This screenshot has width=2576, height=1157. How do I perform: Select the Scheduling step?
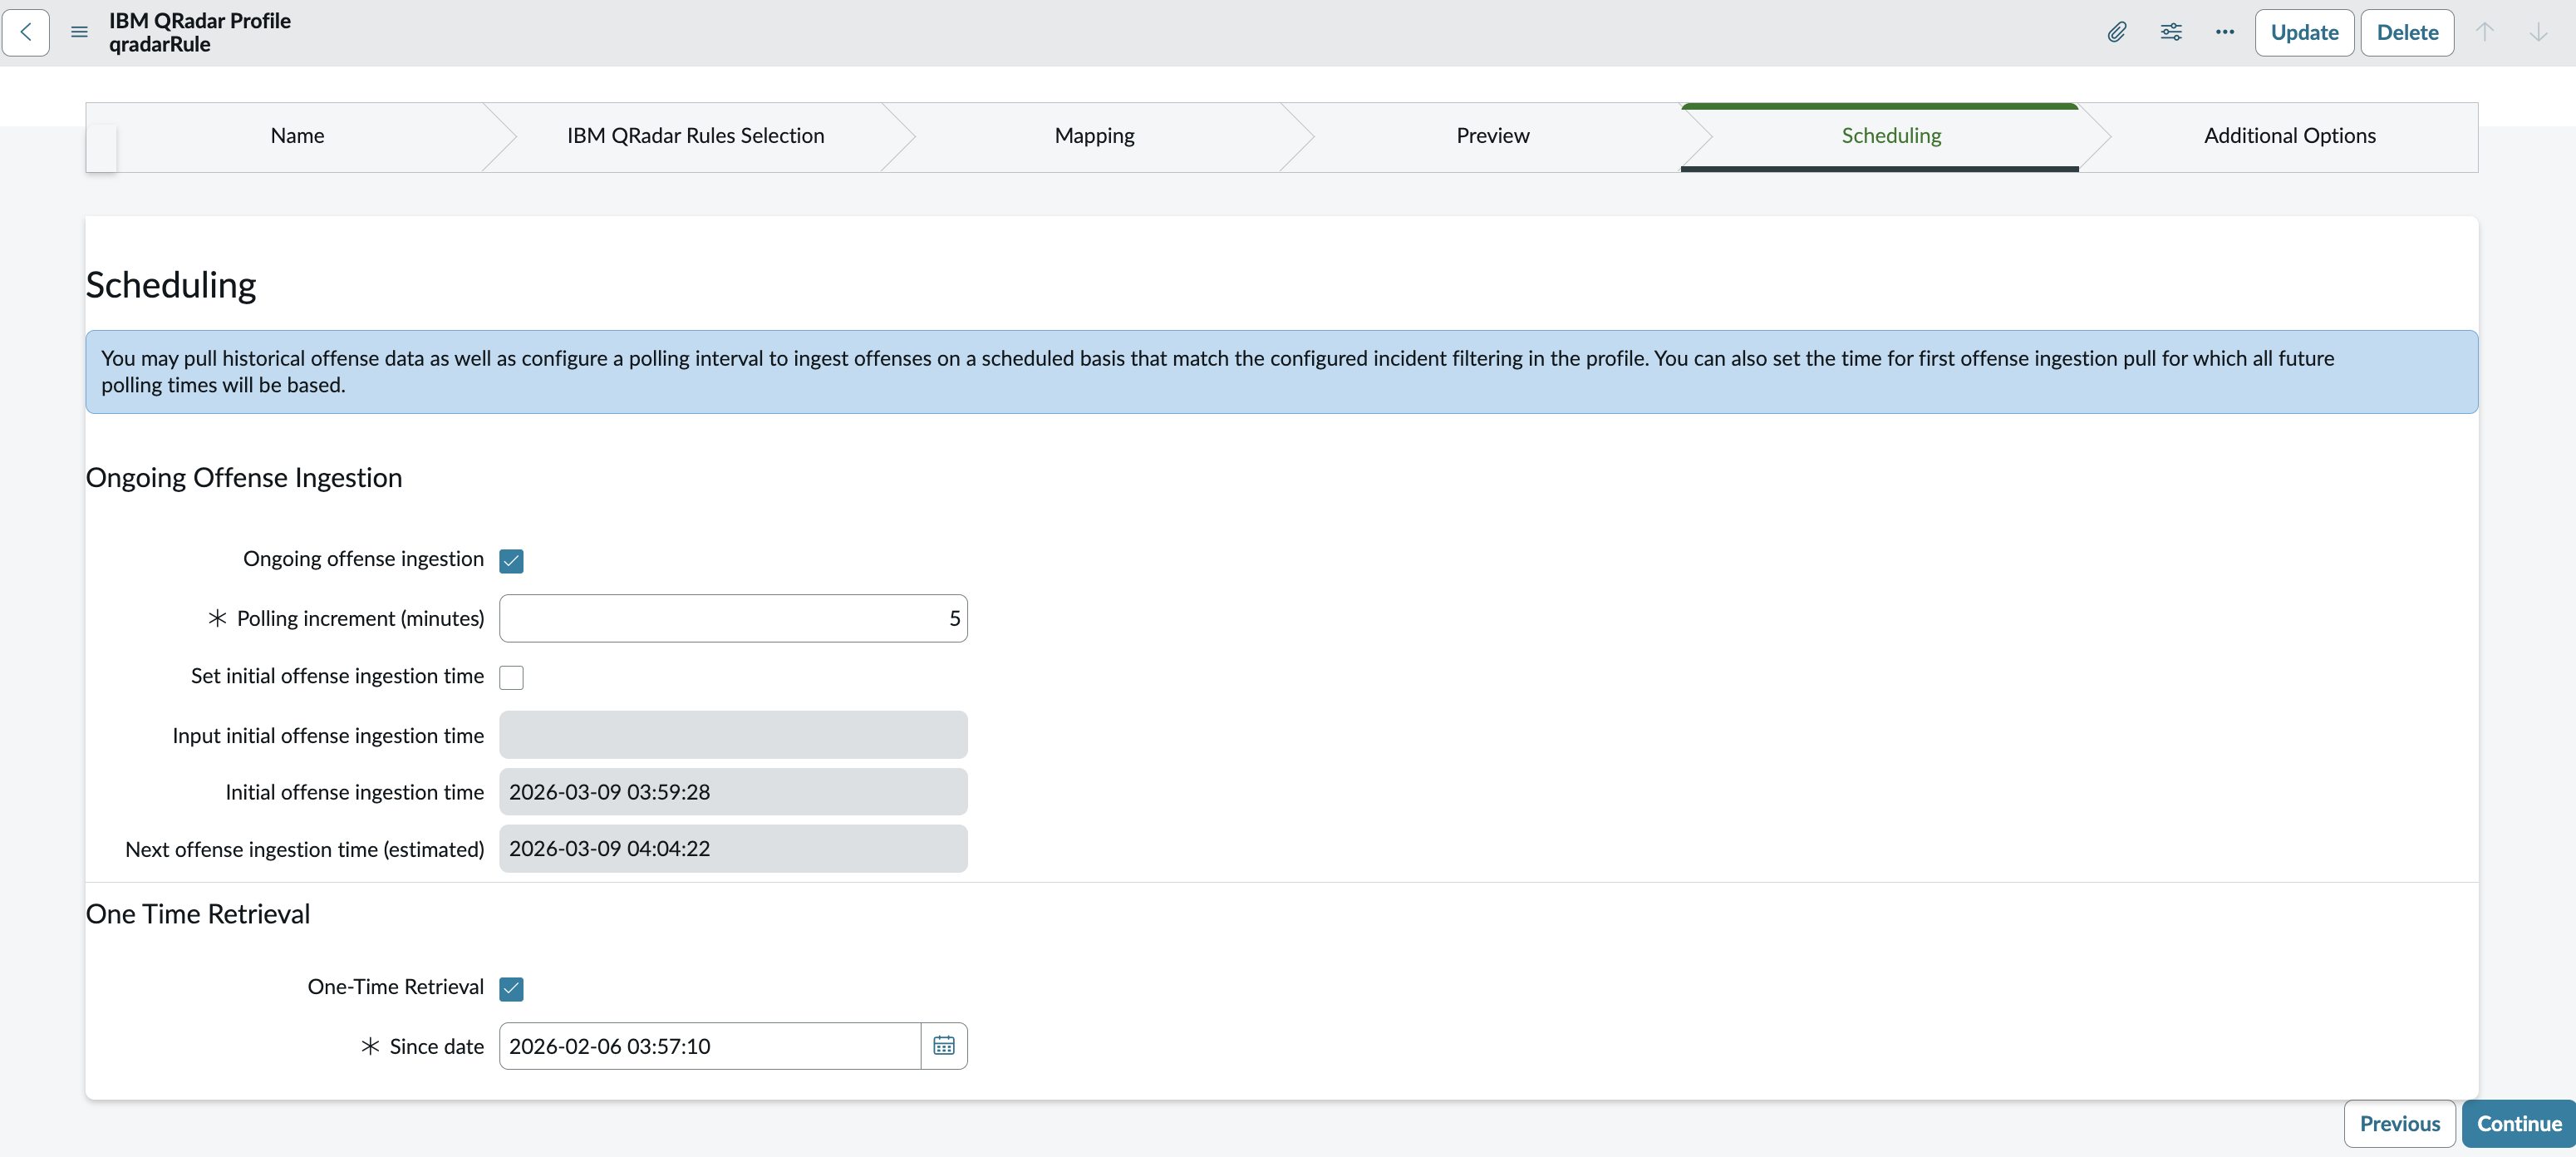1891,136
